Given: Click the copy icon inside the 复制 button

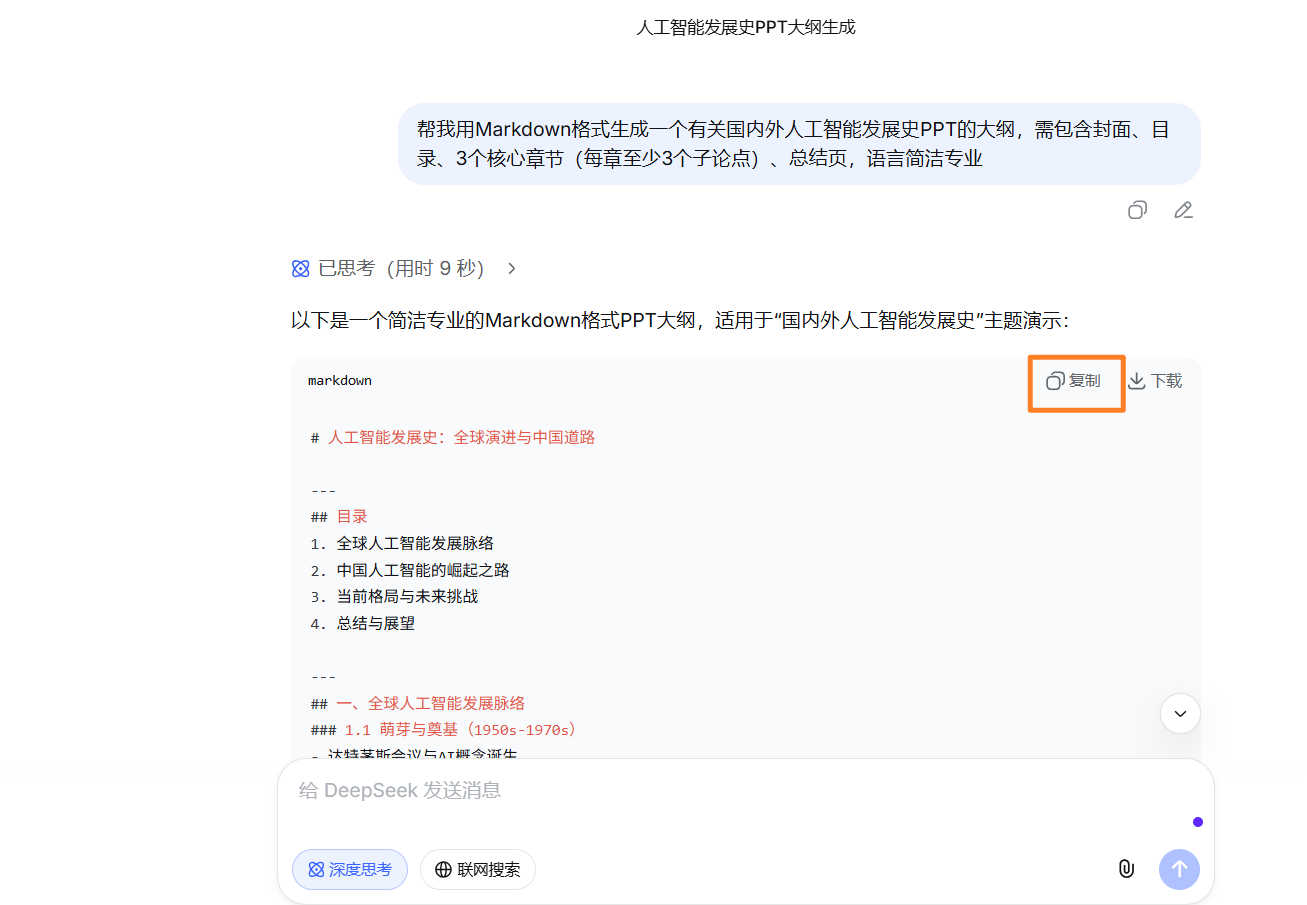Looking at the screenshot, I should (x=1055, y=382).
